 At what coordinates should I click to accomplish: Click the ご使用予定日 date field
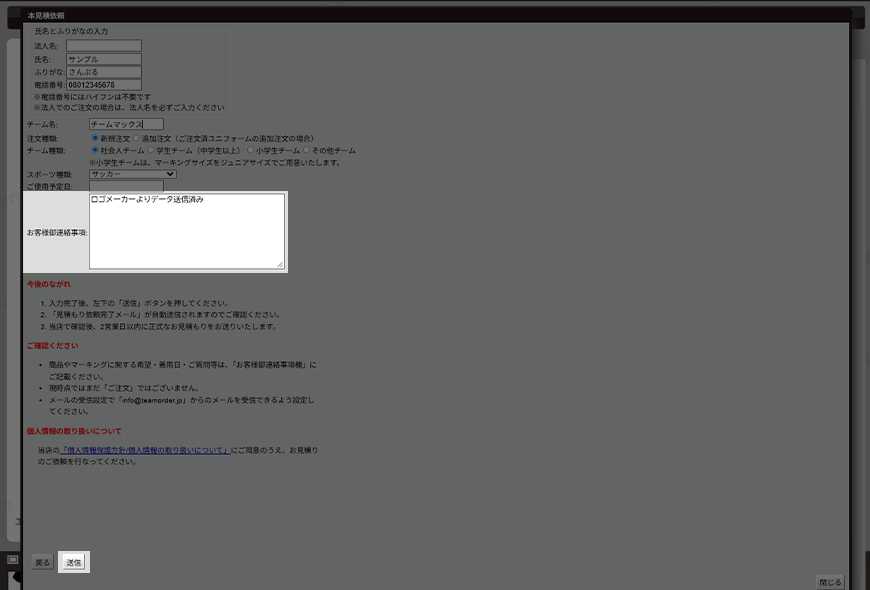(x=127, y=186)
